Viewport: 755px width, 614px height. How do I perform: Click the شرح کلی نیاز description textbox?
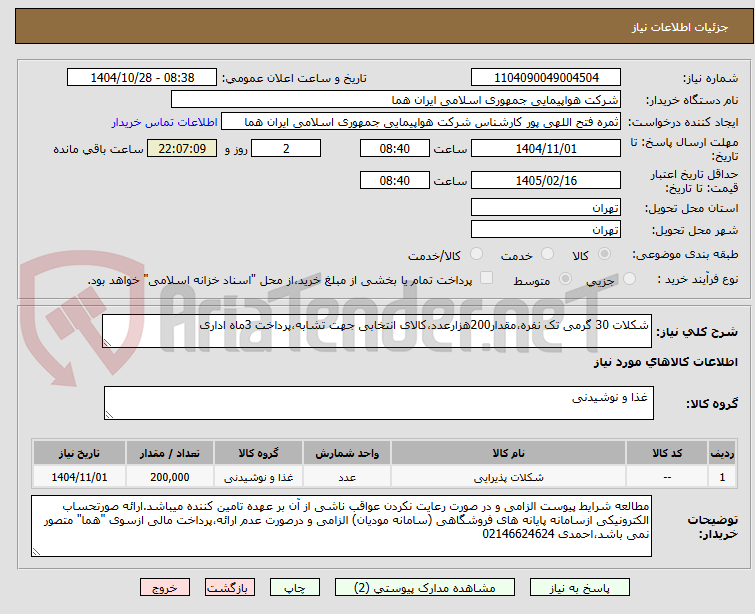point(377,331)
